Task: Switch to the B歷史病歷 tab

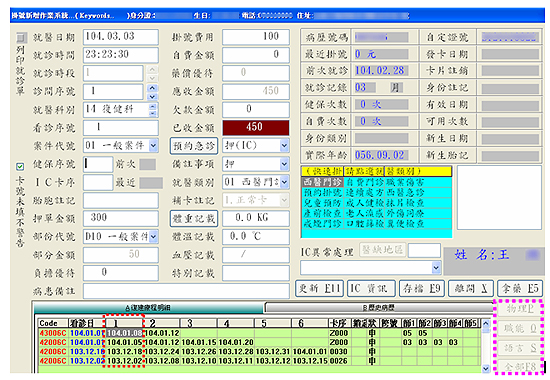Action: click(x=379, y=308)
